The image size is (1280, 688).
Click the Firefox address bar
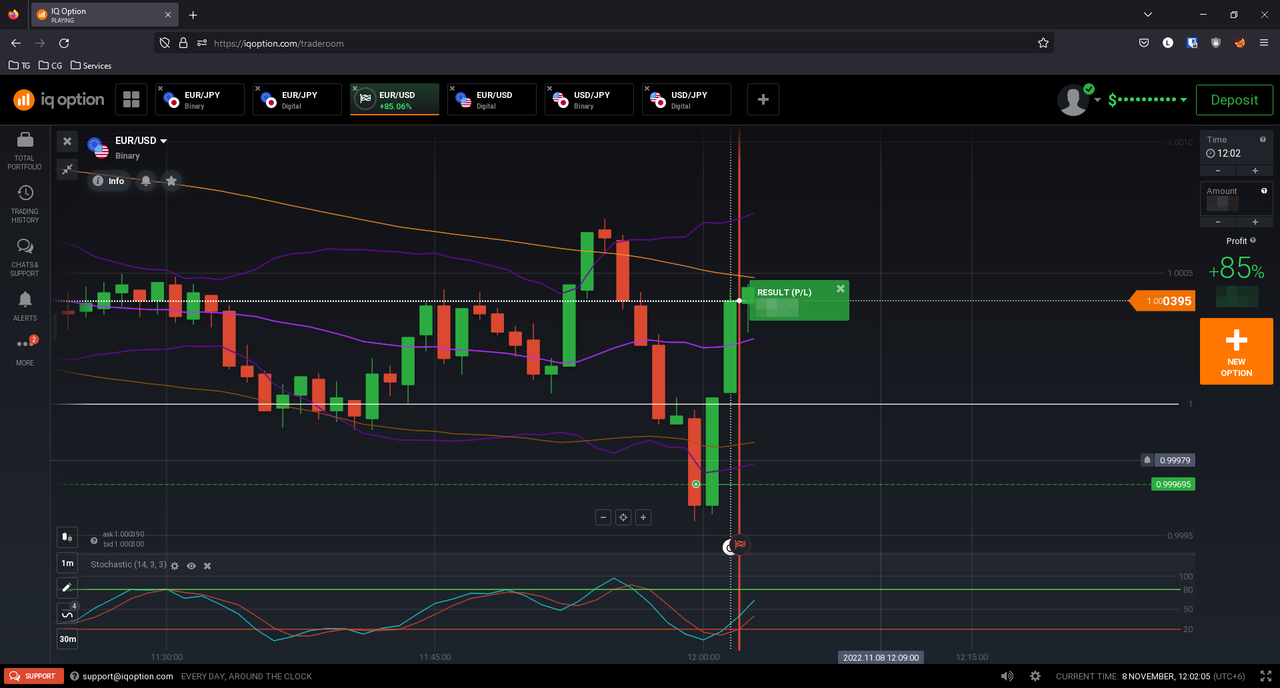[x=605, y=43]
